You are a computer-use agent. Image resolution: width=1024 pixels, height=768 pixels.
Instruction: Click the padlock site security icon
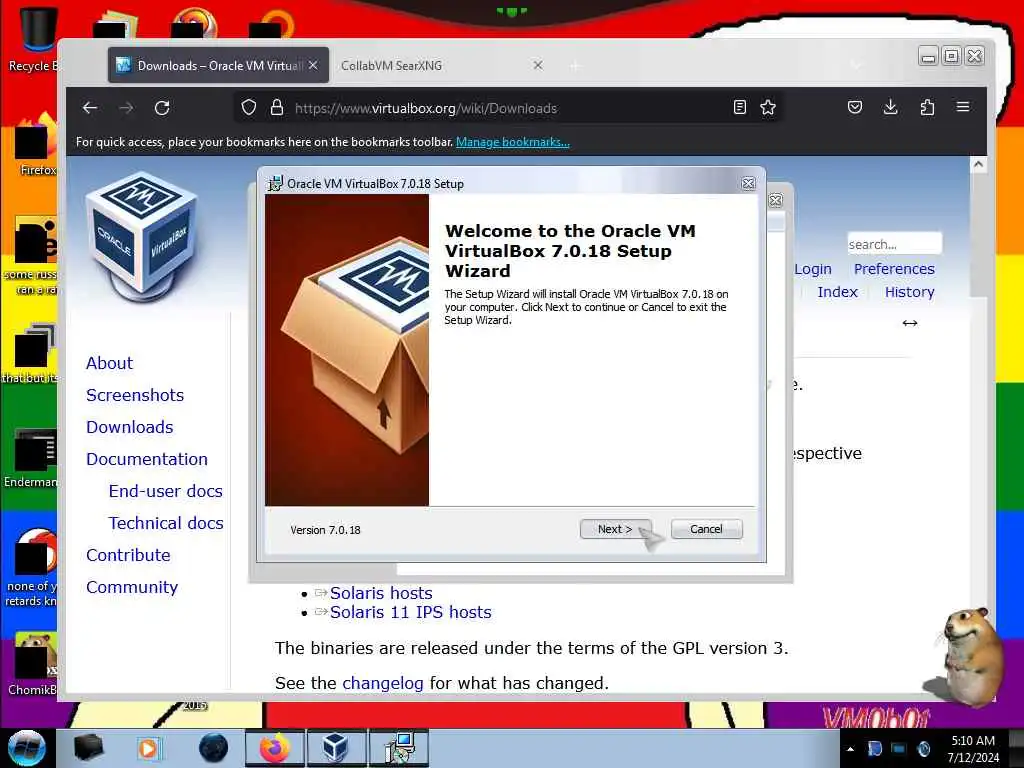pyautogui.click(x=277, y=108)
